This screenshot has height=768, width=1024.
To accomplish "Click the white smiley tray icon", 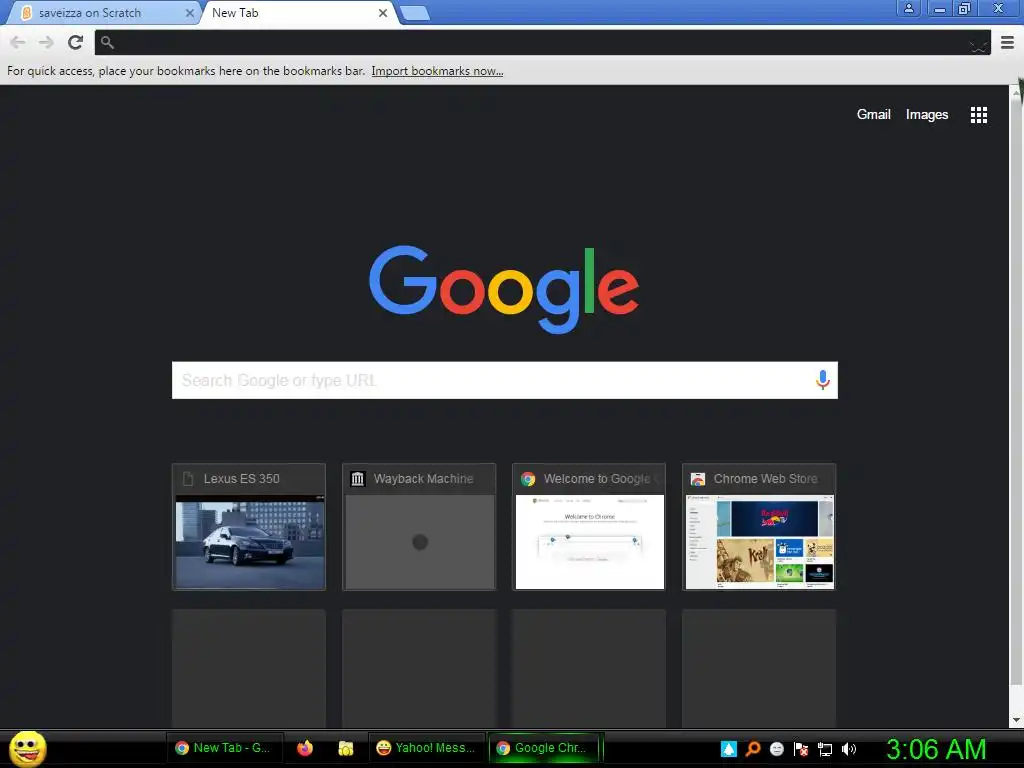I will (x=776, y=748).
